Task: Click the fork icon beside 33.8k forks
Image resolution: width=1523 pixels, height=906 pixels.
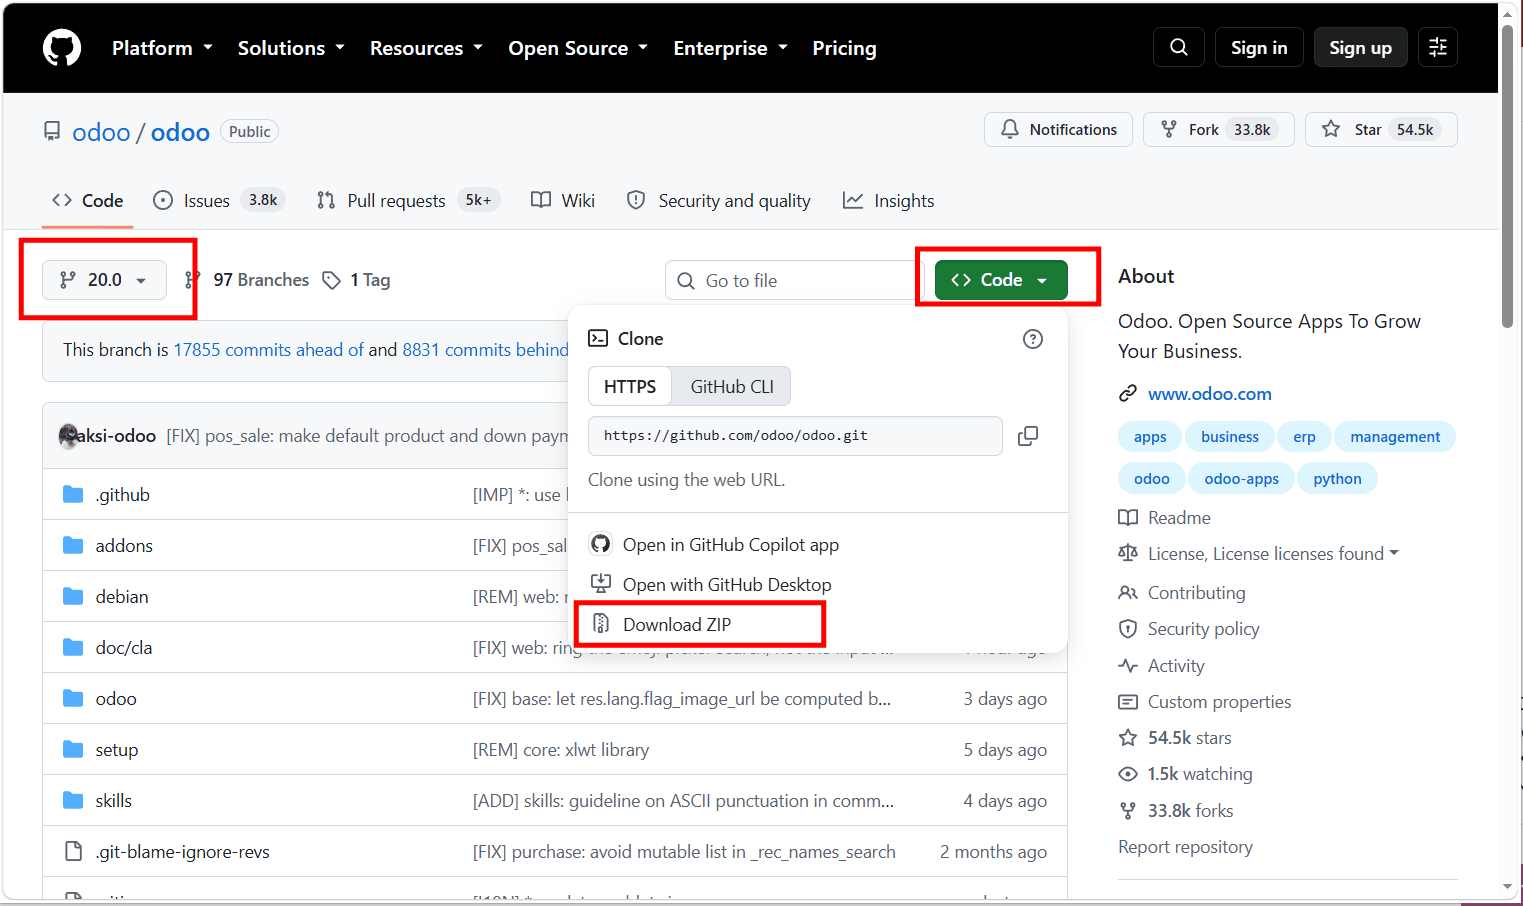Action: (1128, 811)
